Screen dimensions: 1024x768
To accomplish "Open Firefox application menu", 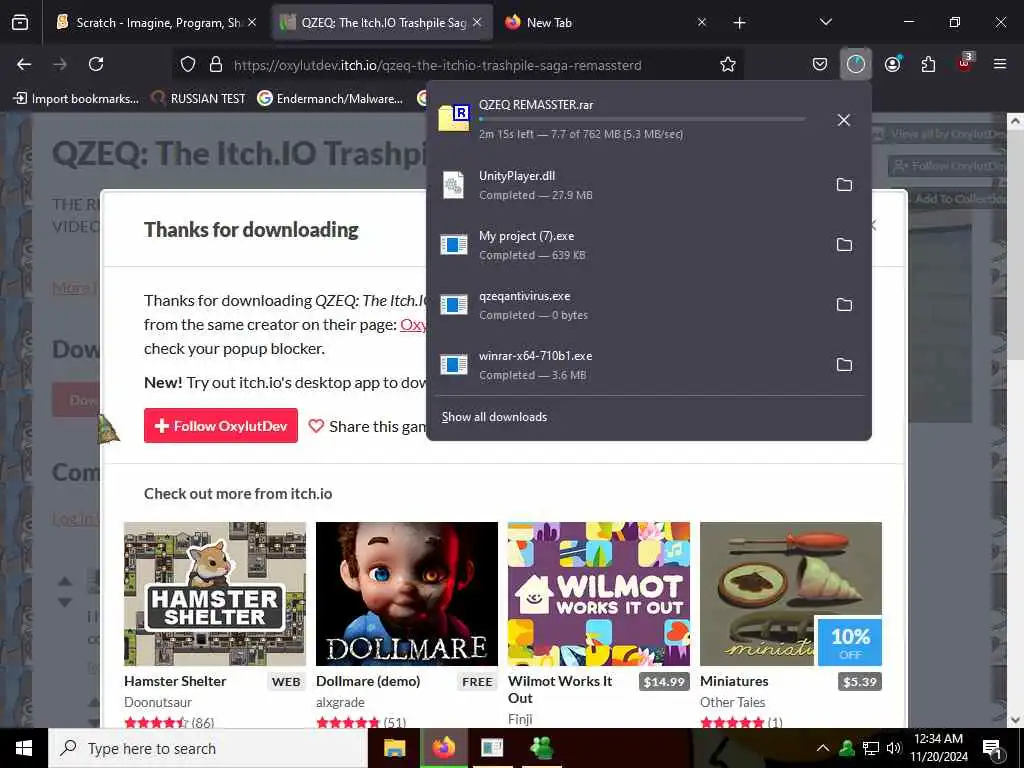I will [1000, 64].
